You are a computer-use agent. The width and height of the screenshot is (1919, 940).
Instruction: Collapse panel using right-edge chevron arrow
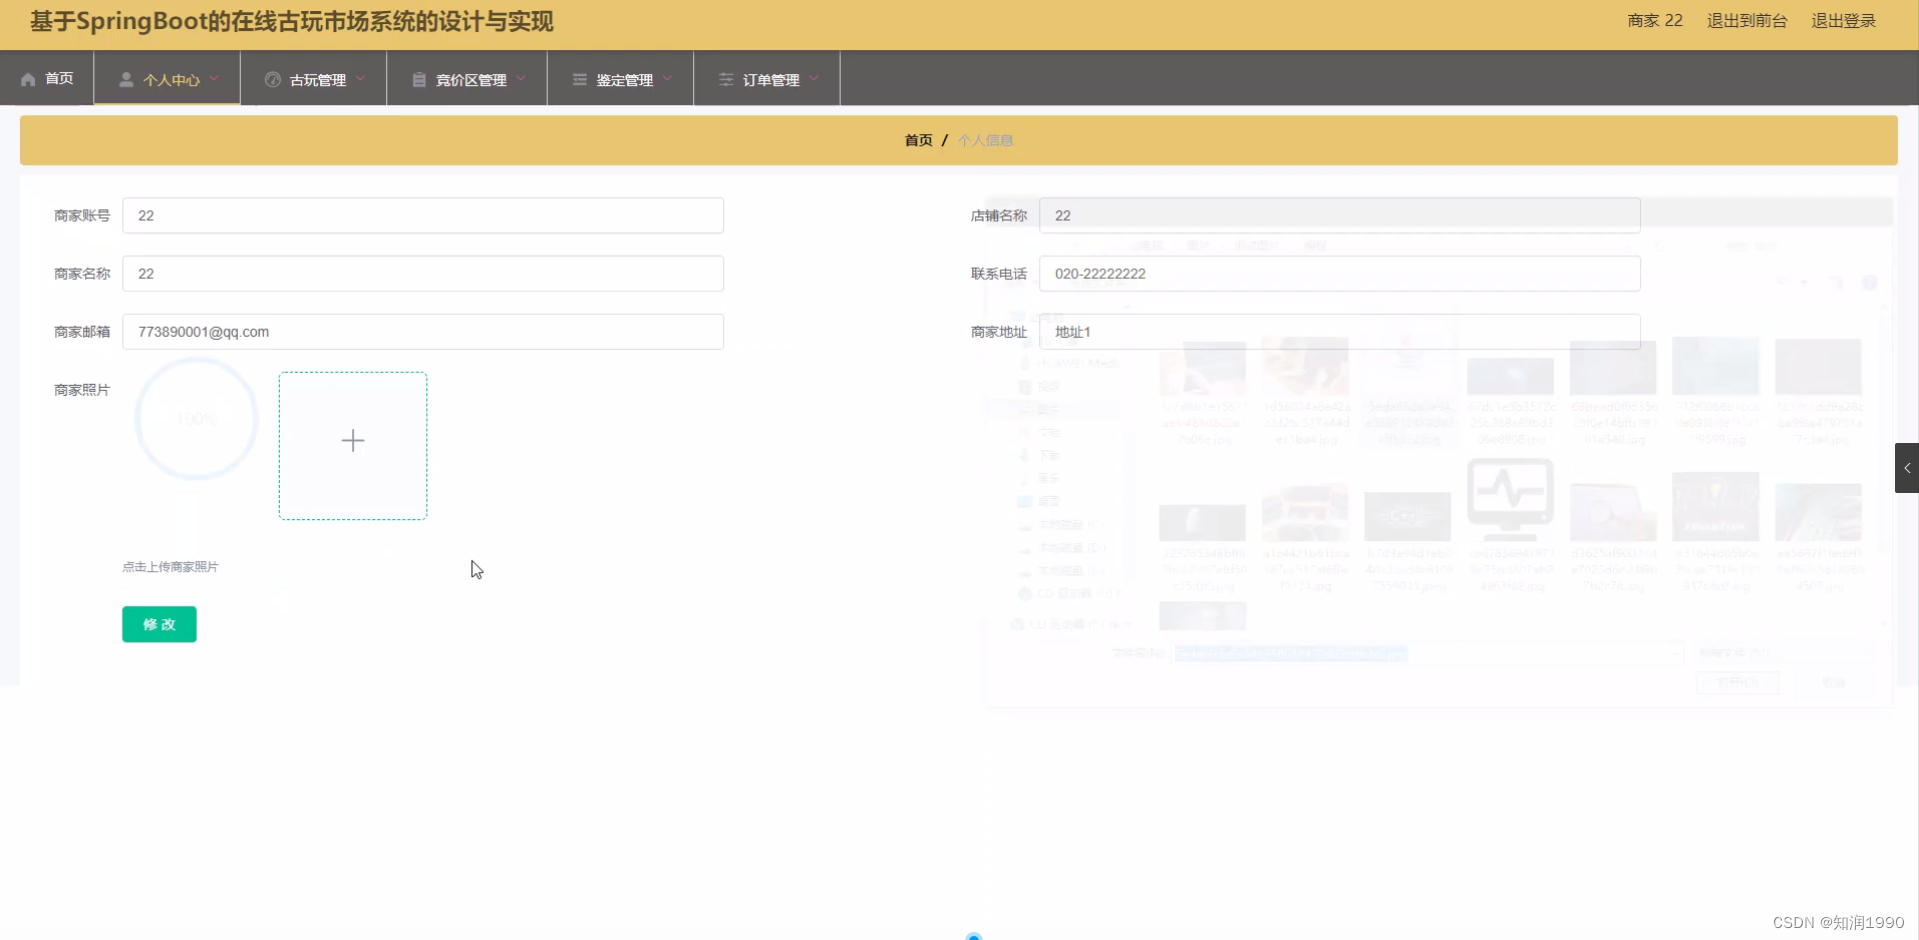(1908, 467)
